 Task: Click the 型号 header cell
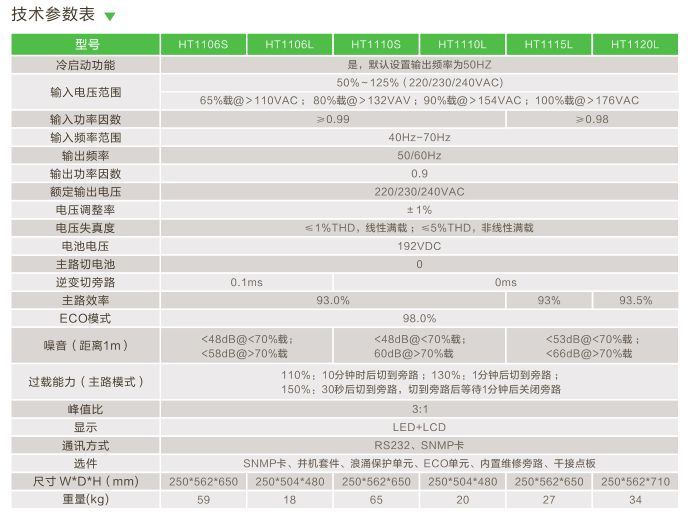[x=86, y=45]
